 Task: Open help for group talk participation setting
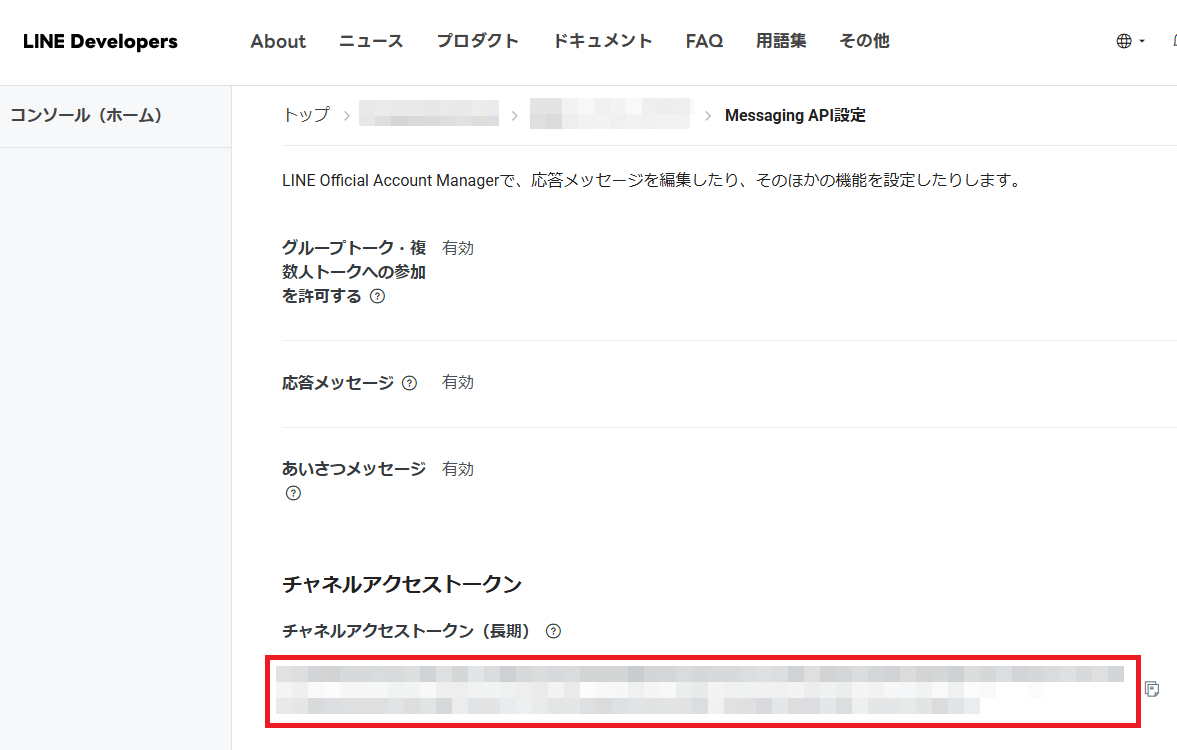pos(377,297)
